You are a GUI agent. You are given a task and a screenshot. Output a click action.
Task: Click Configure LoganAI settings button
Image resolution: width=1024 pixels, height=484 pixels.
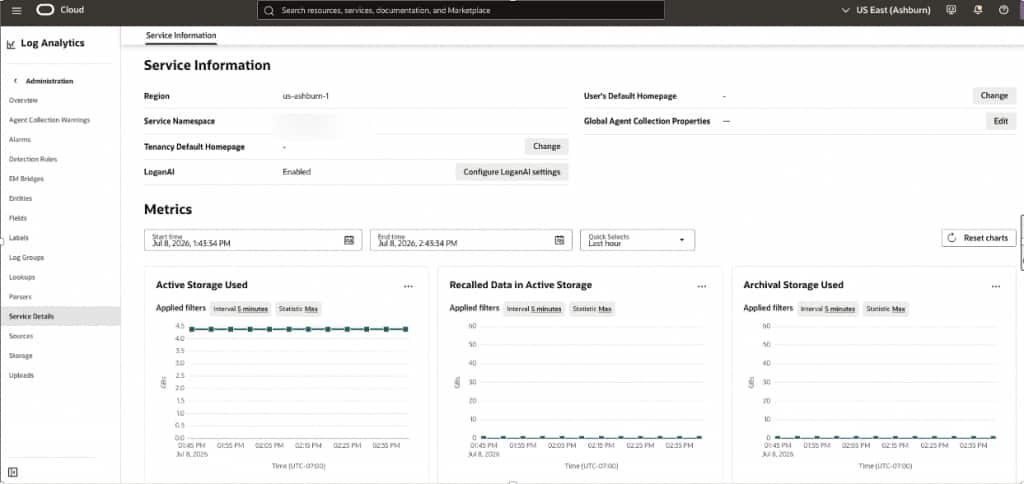512,172
